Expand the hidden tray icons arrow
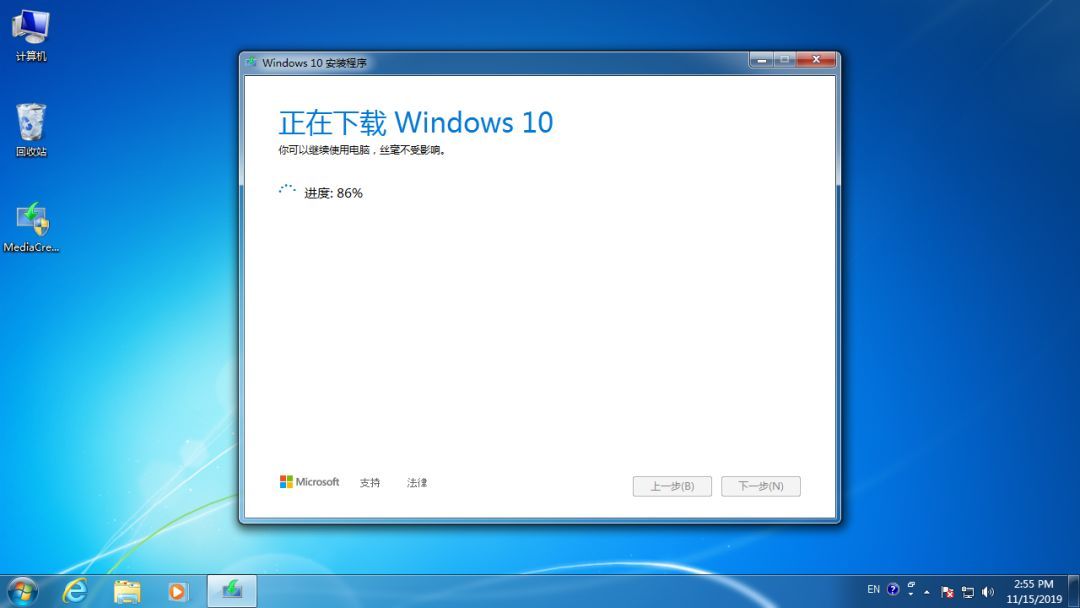Screen dimensions: 1080x608 point(926,592)
